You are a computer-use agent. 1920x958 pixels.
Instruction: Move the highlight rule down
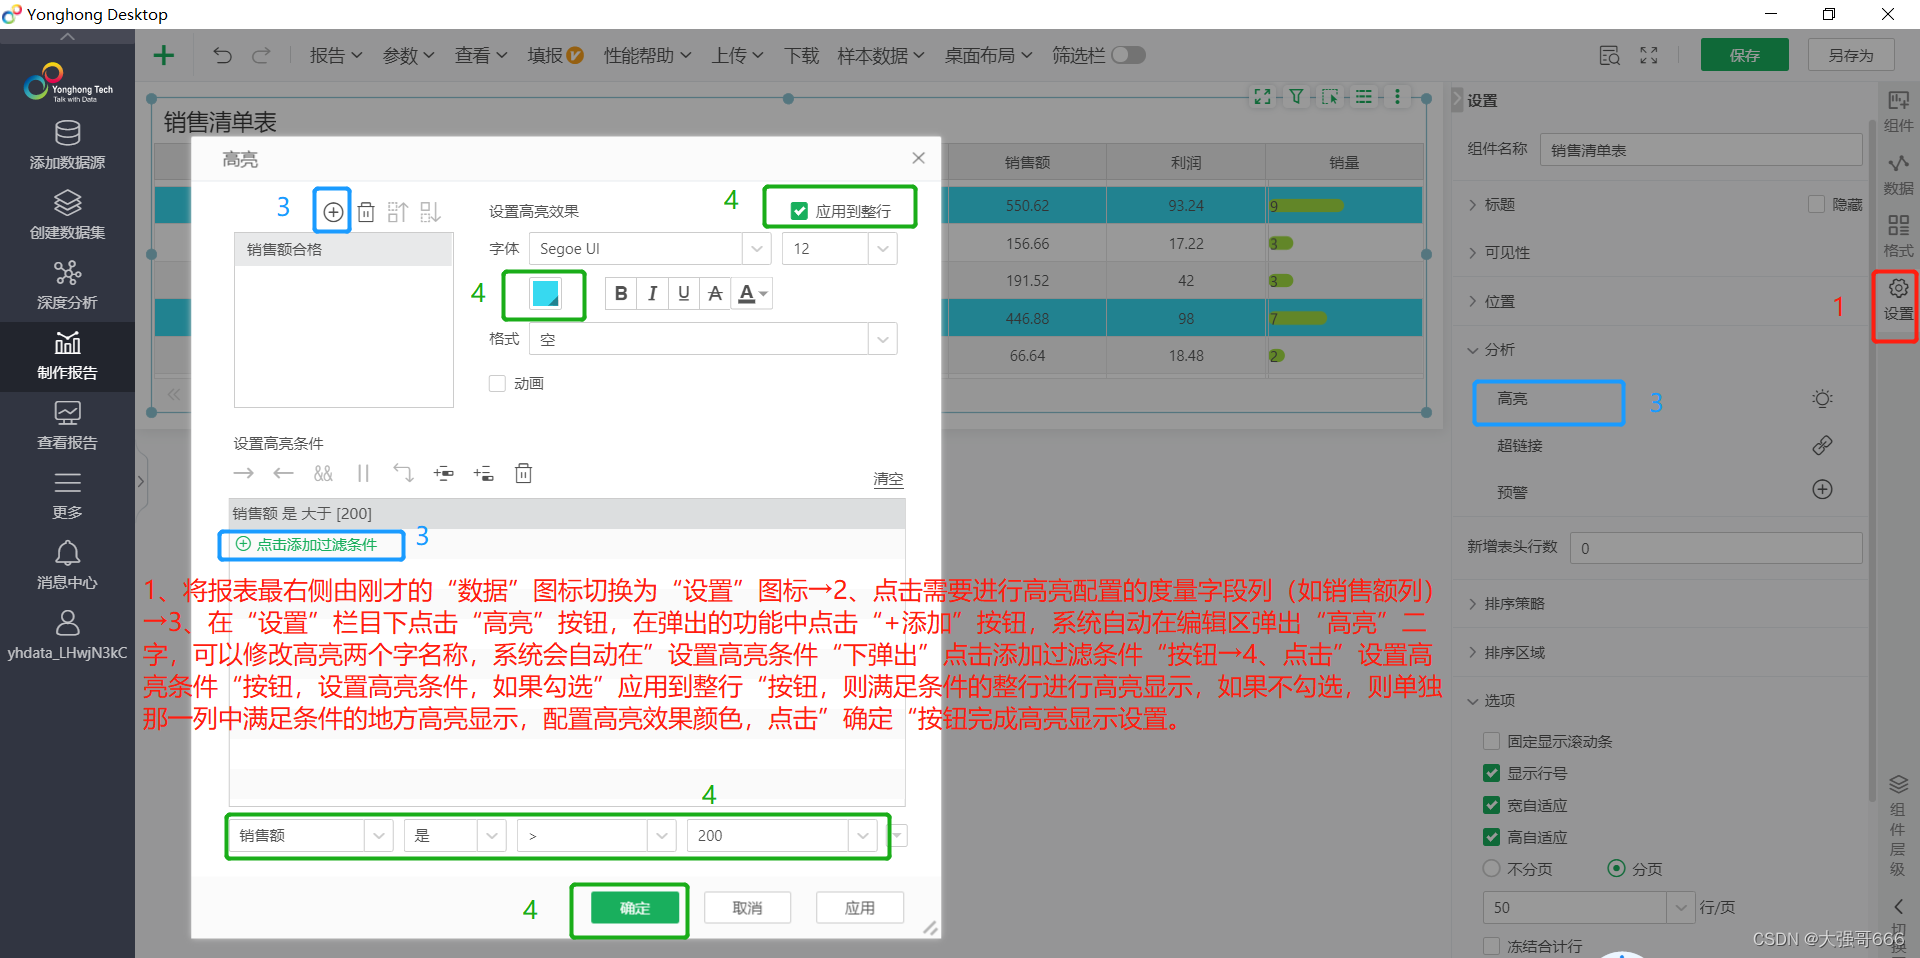pos(430,212)
